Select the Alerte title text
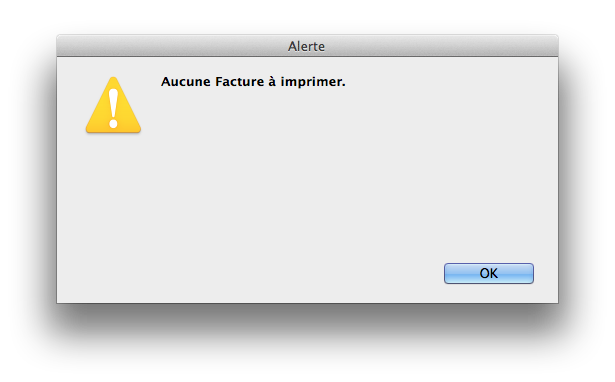This screenshot has height=382, width=615. tap(306, 46)
